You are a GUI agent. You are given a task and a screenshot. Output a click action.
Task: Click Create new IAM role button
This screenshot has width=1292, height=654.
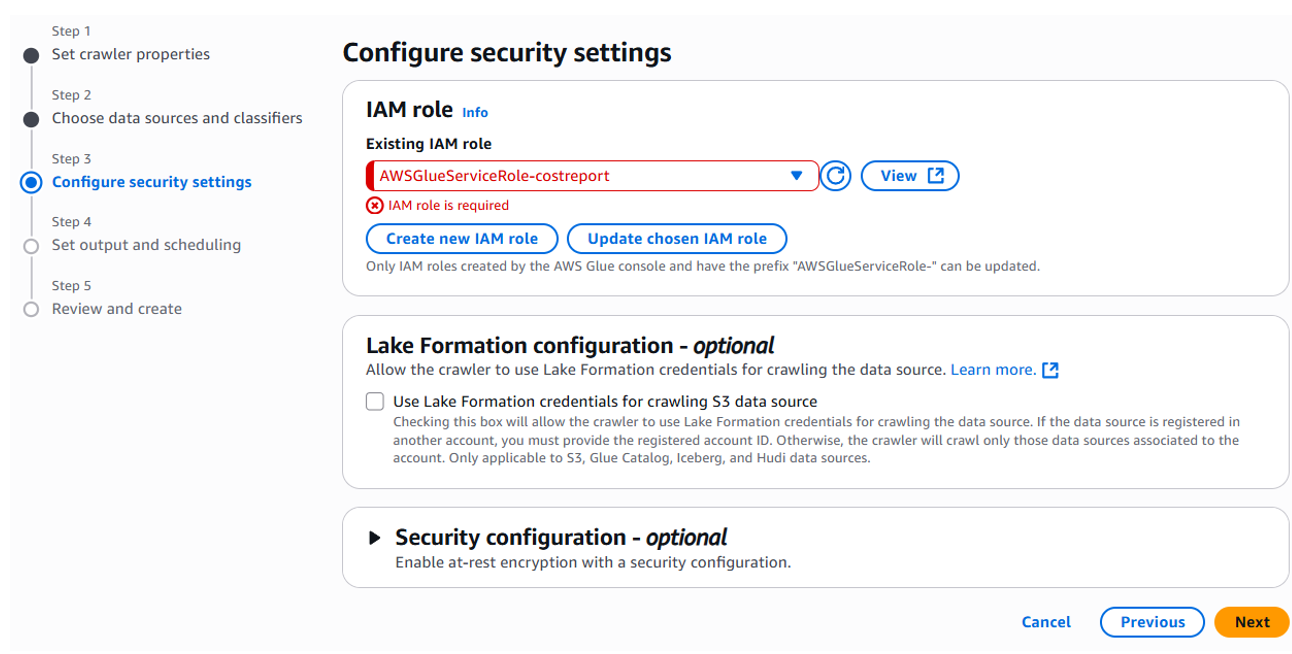click(x=462, y=239)
